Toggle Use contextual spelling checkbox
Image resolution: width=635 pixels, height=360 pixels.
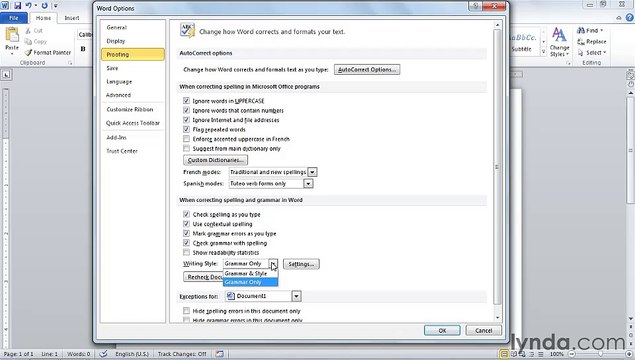coord(186,224)
